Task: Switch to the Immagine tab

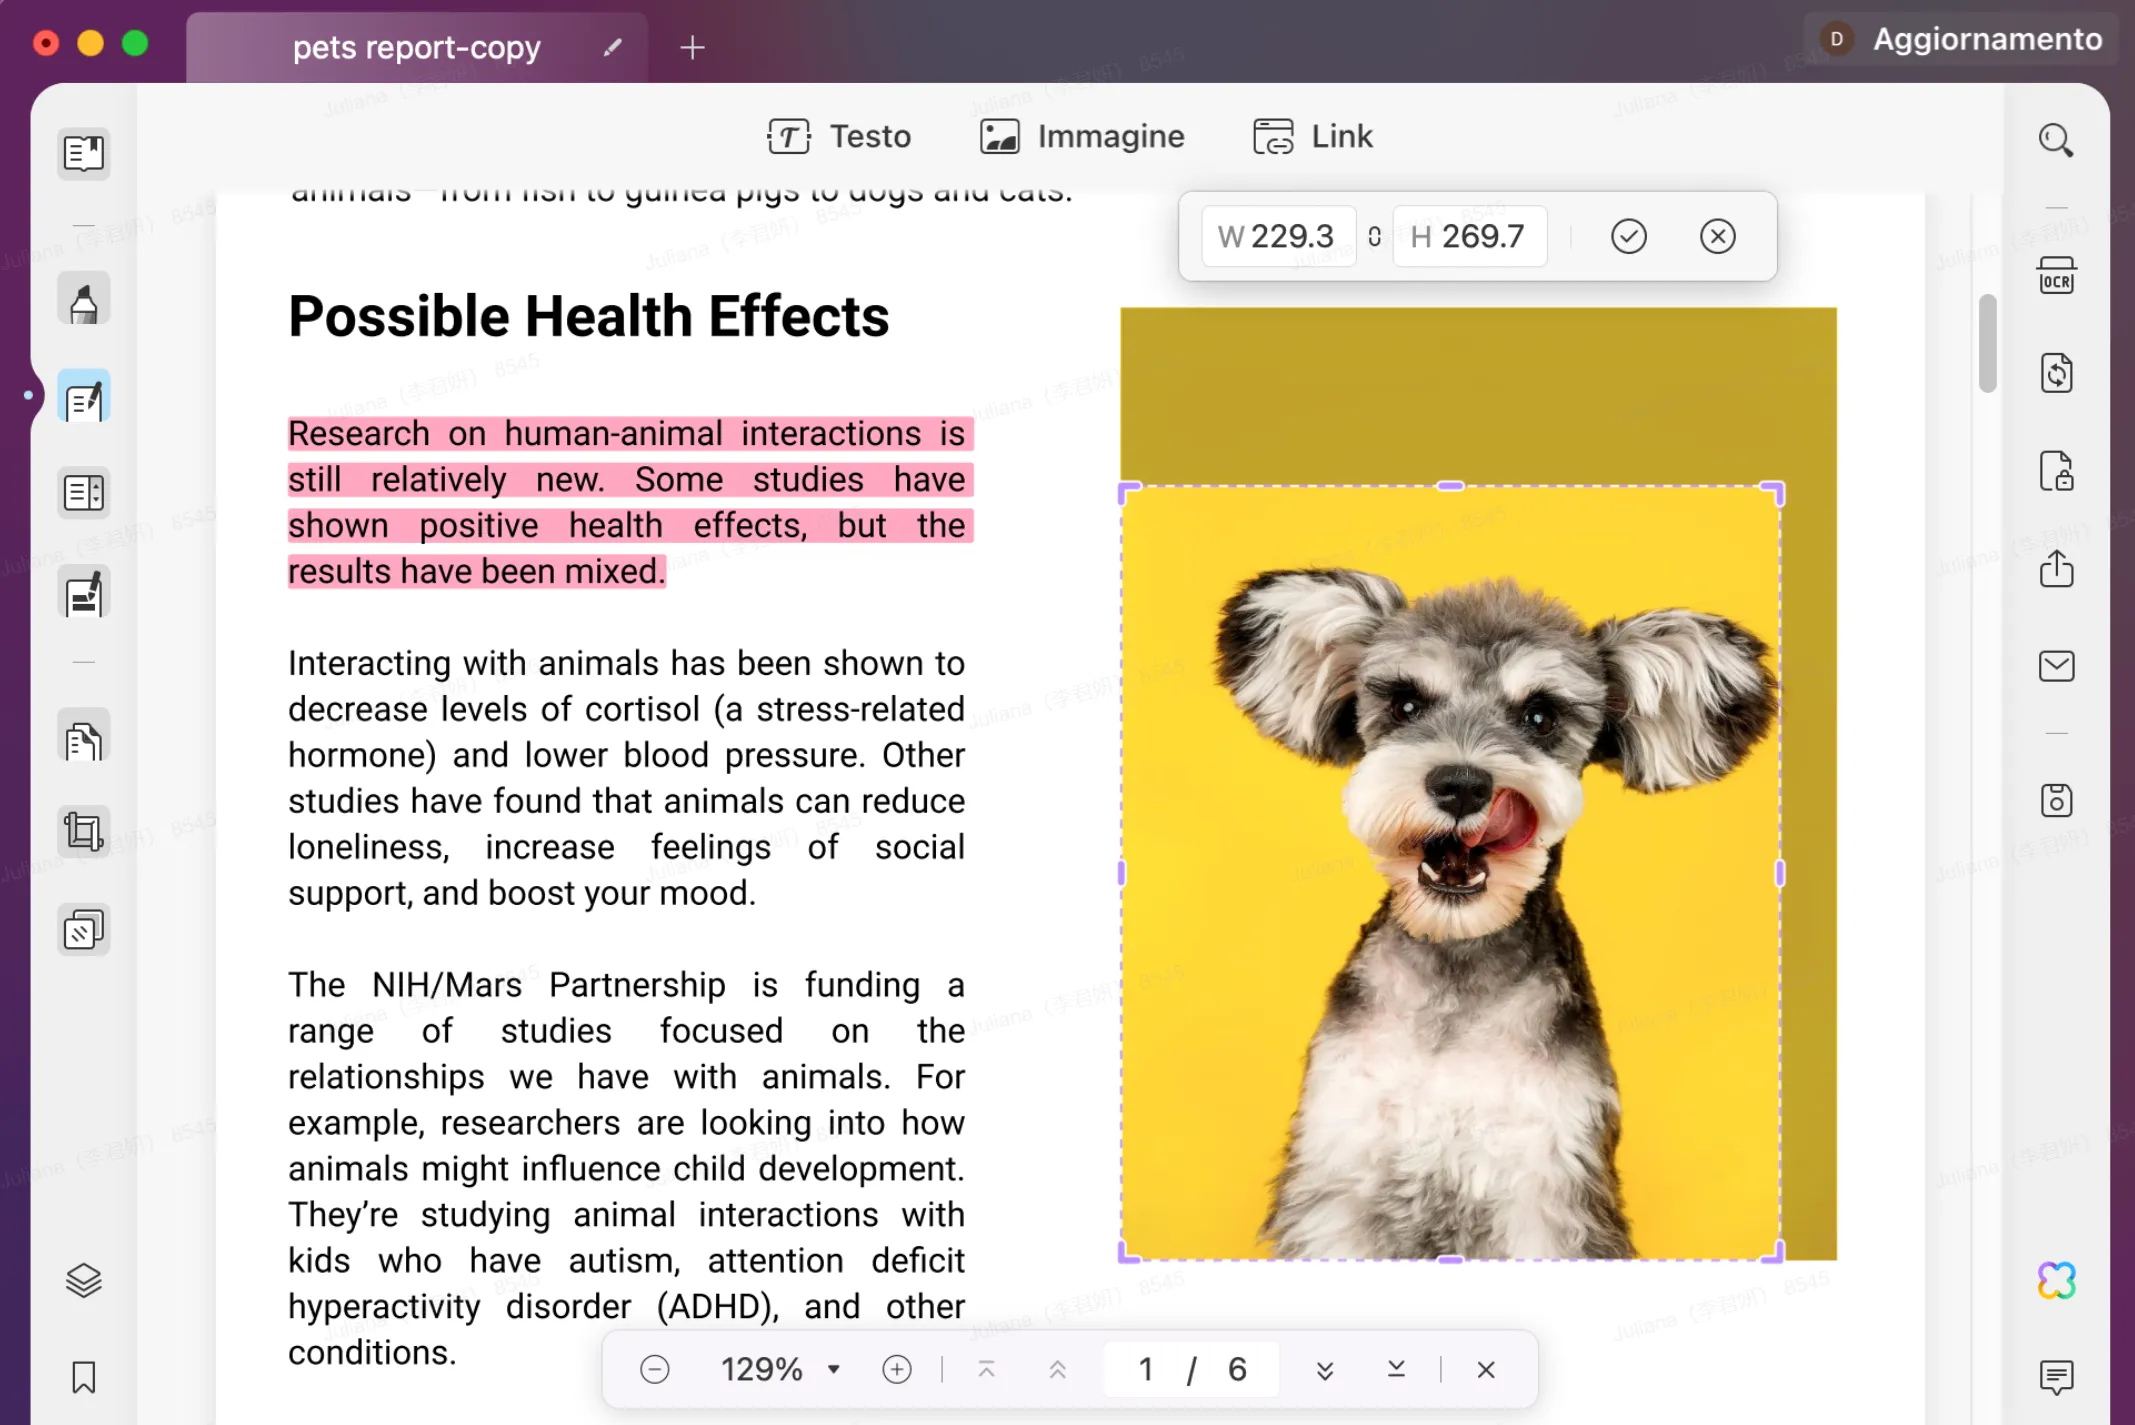Action: 1081,135
